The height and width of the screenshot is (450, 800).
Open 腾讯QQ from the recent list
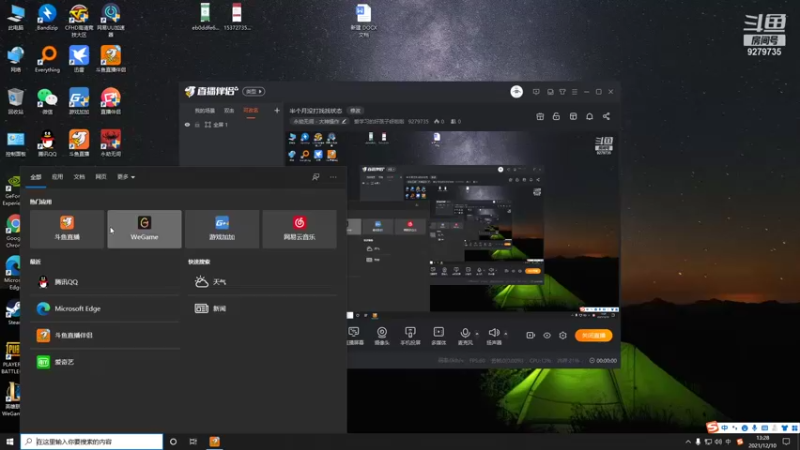point(105,282)
